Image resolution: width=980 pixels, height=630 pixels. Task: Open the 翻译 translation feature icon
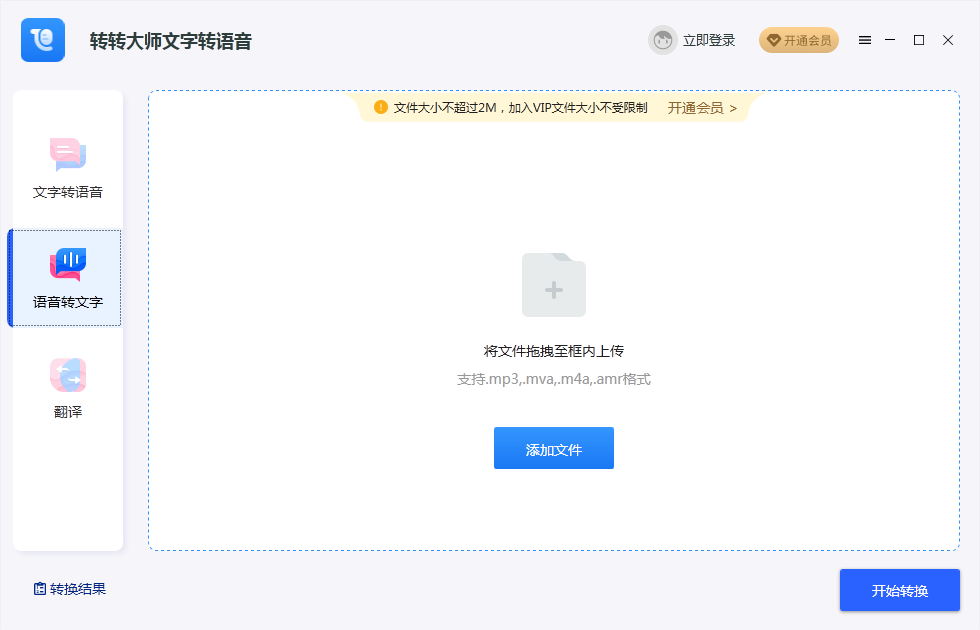point(66,374)
